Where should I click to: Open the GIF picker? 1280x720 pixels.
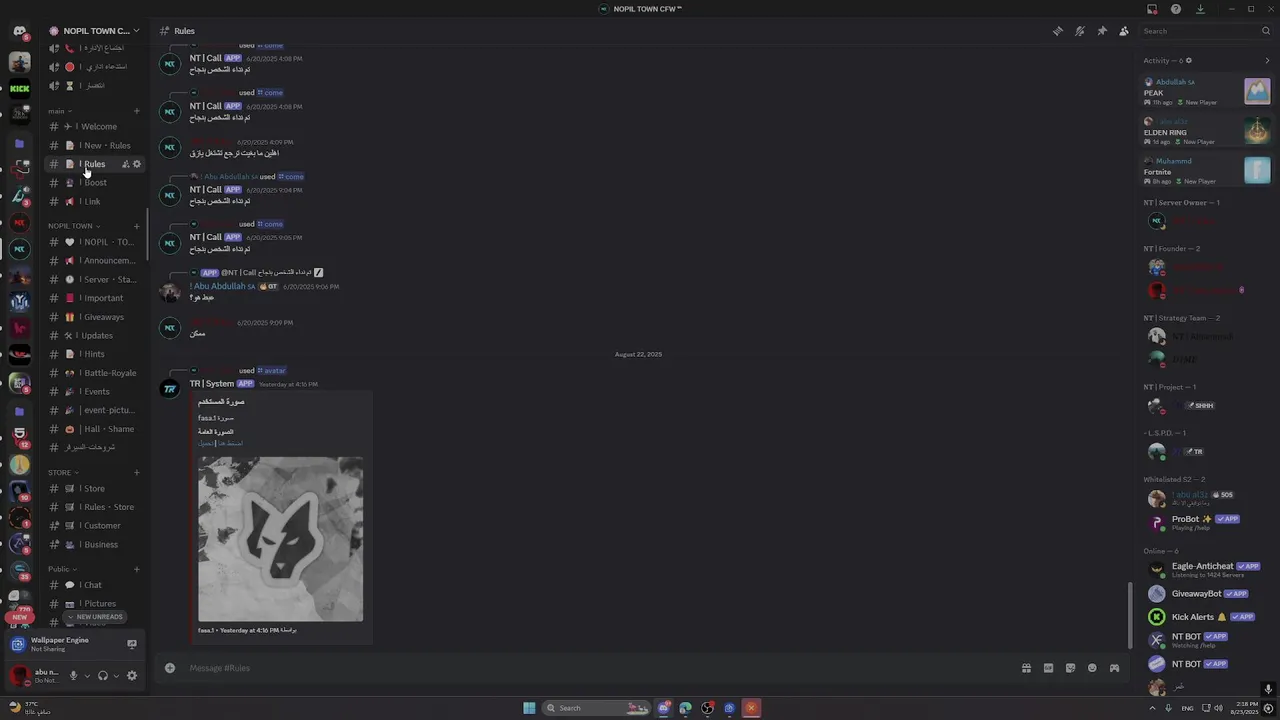pyautogui.click(x=1048, y=668)
